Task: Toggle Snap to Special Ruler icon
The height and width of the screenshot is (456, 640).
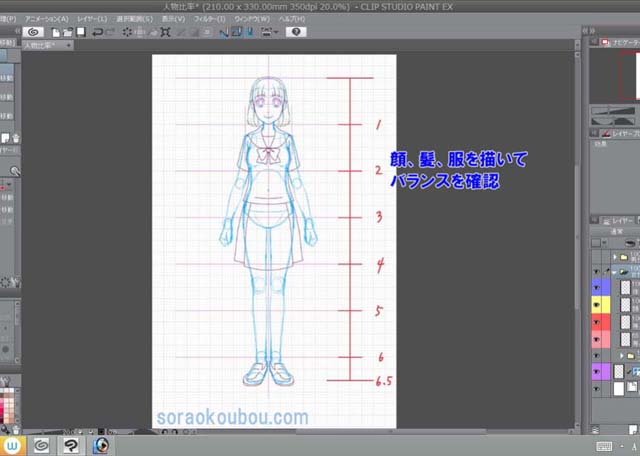Action: [x=237, y=32]
